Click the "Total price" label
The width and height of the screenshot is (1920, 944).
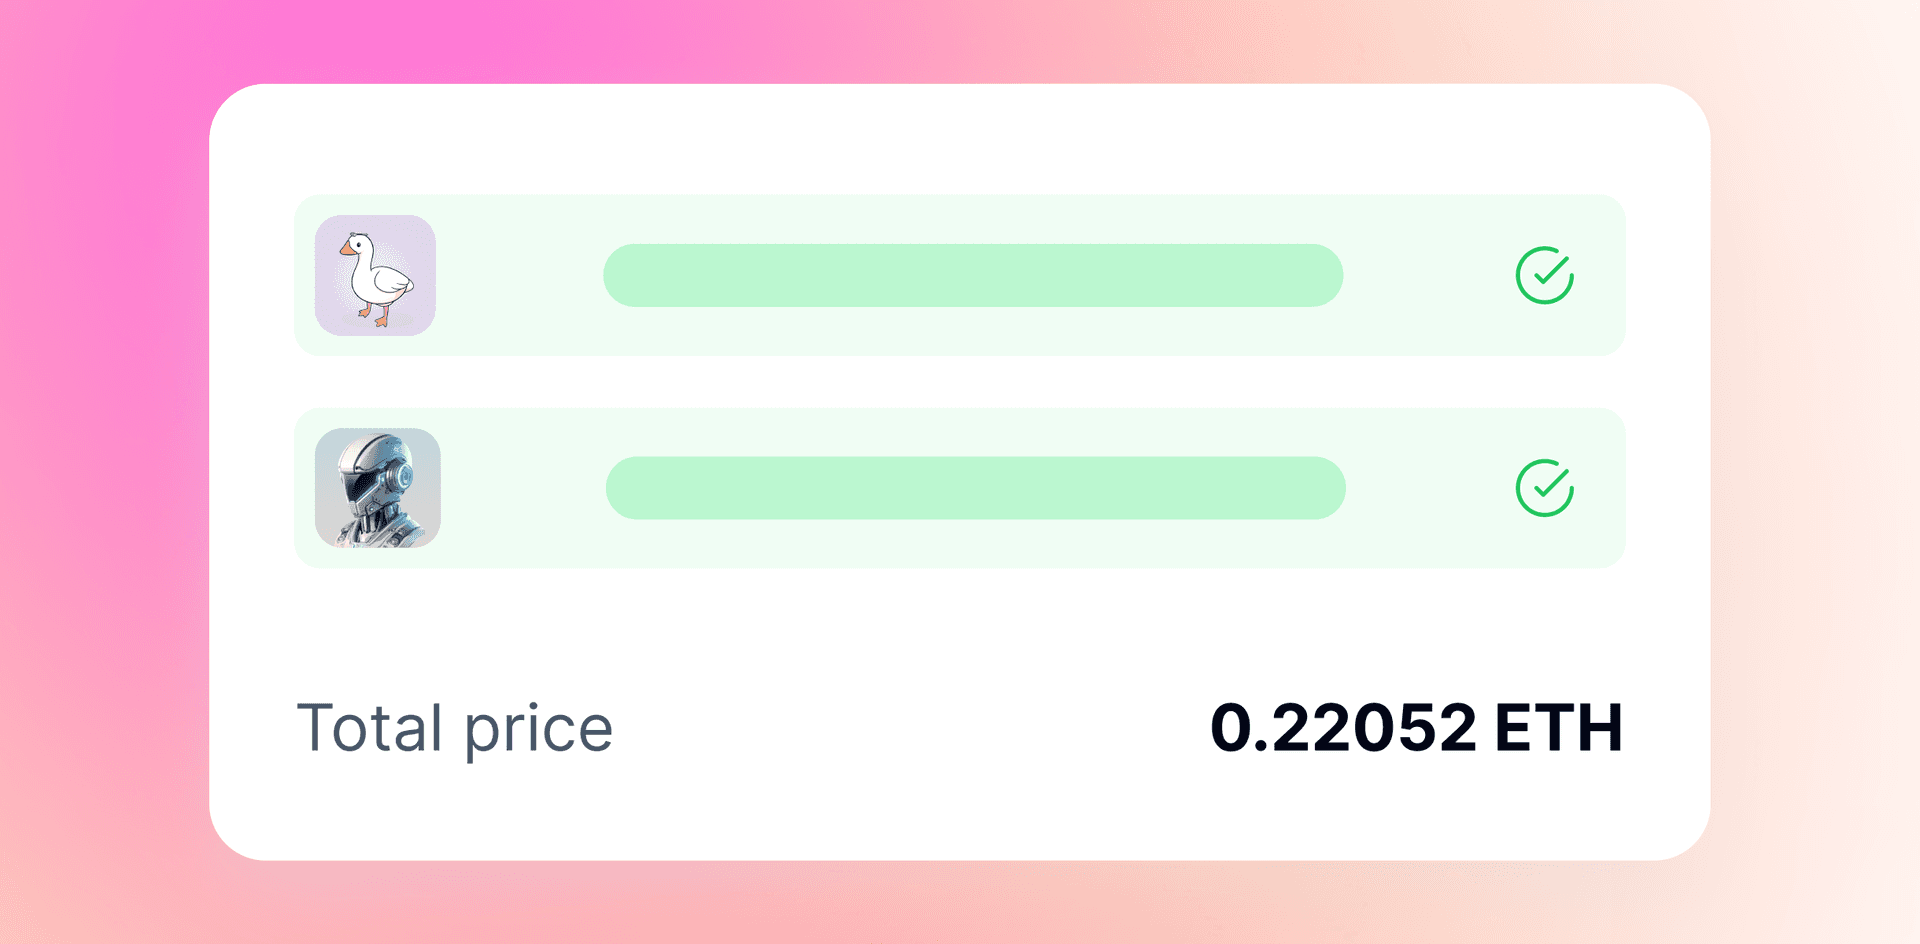coord(455,728)
